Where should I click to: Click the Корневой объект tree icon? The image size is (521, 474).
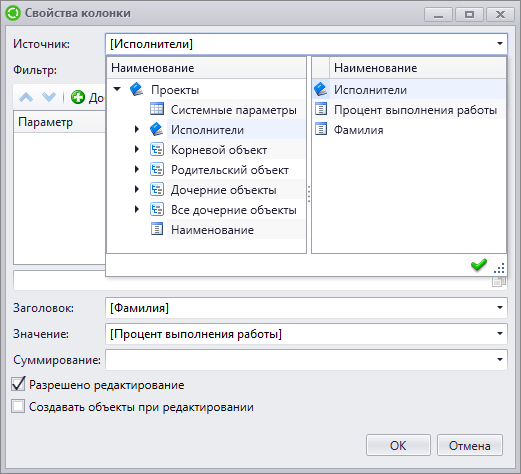point(157,150)
